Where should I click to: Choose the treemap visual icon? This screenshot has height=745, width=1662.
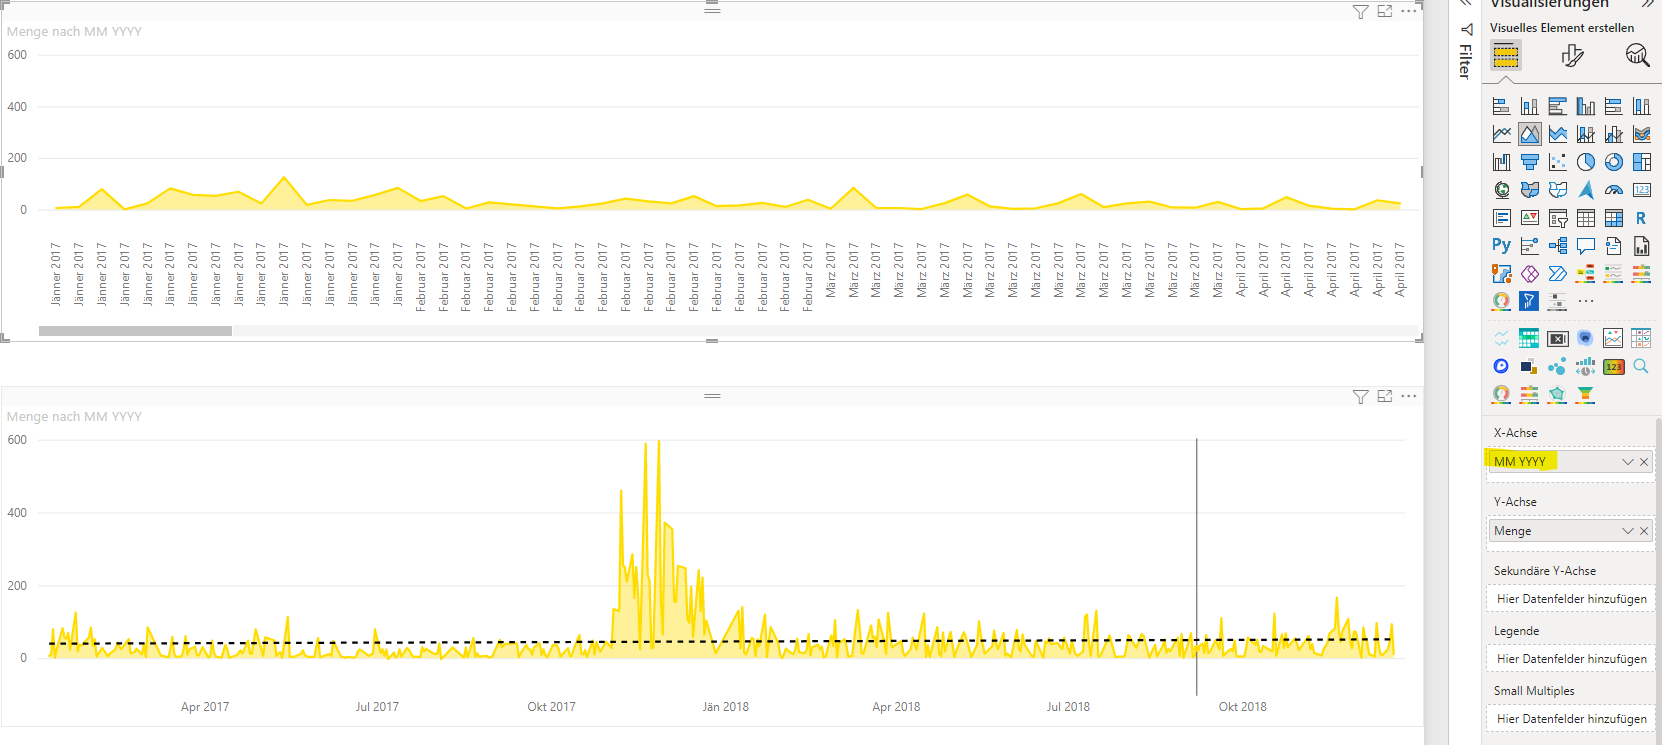(x=1642, y=162)
